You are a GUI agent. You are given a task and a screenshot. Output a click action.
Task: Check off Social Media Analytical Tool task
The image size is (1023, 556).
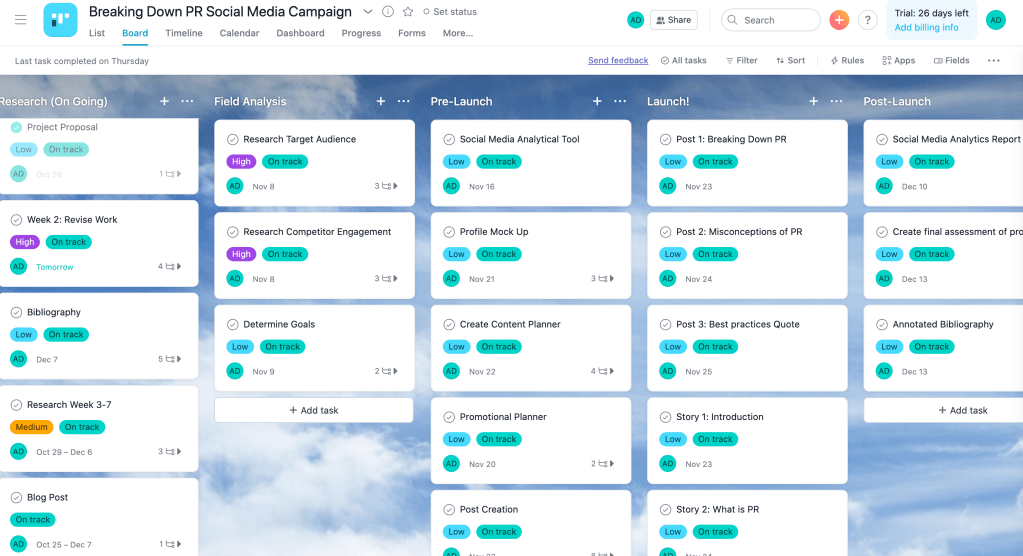point(449,140)
